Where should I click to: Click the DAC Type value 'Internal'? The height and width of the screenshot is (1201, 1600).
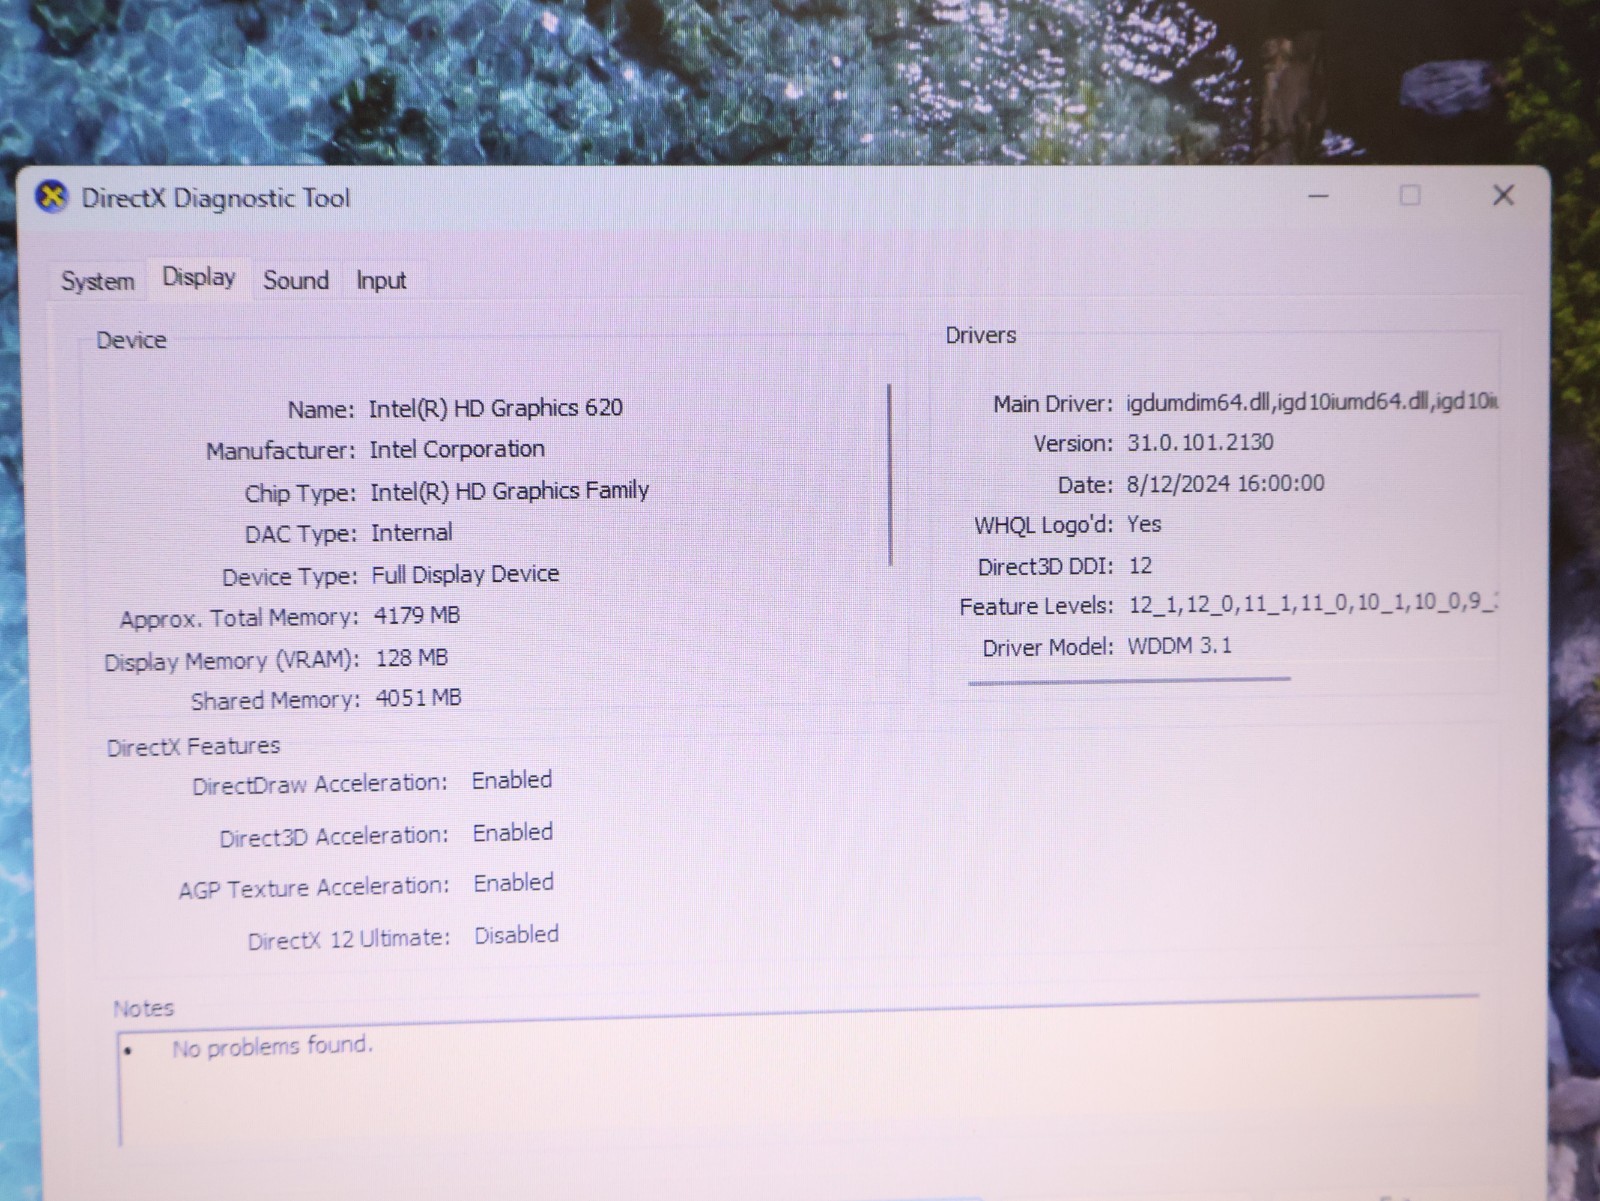tap(412, 533)
